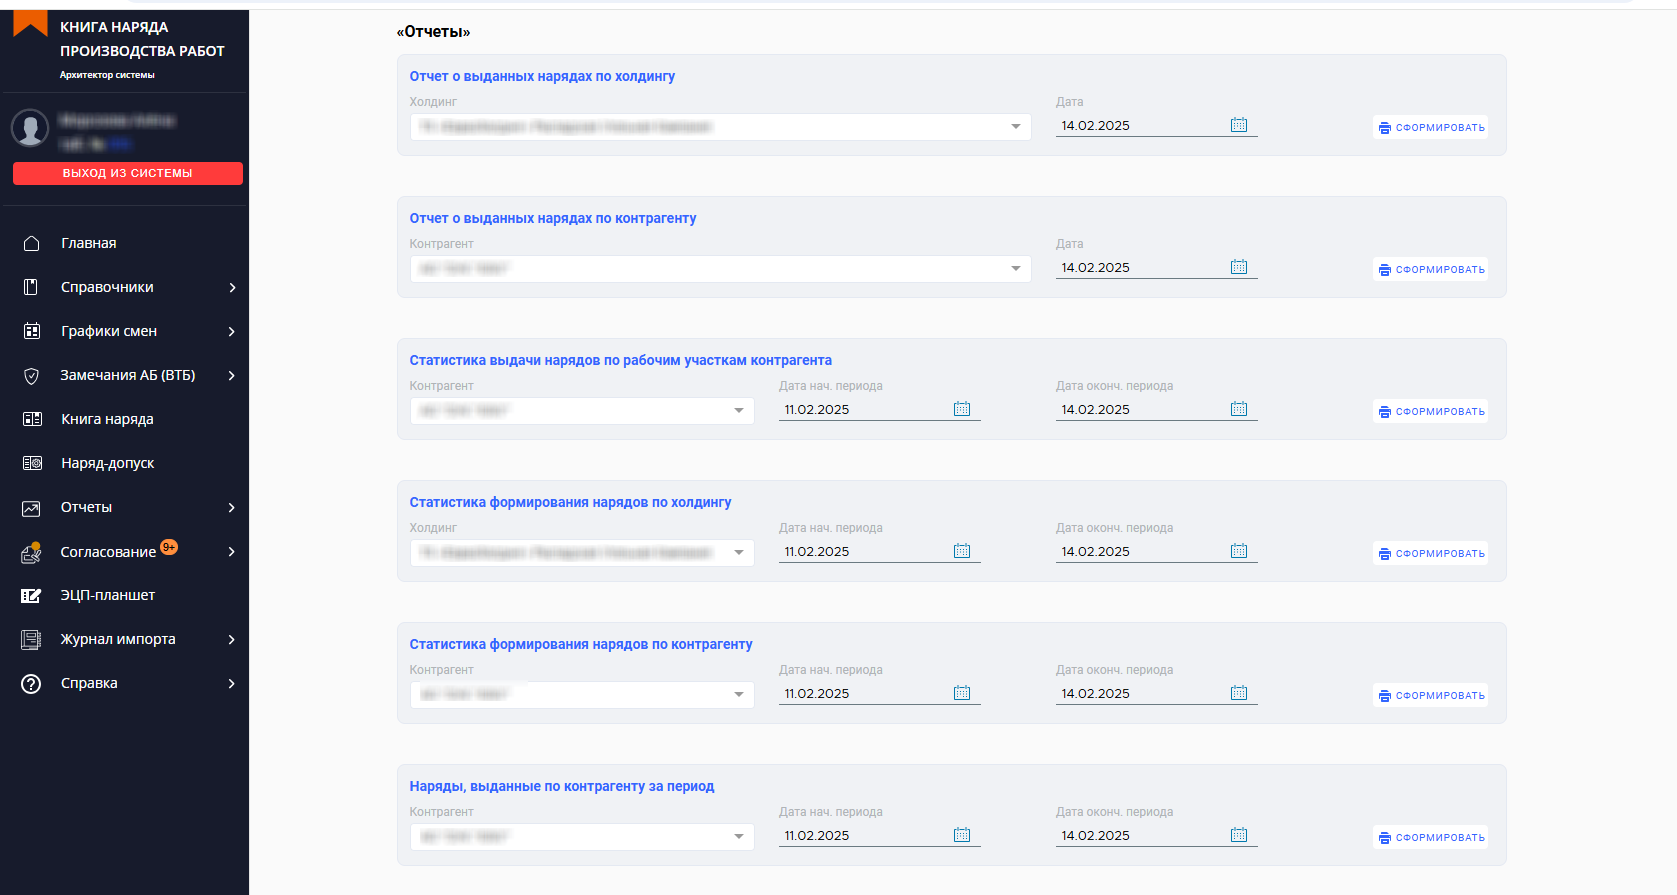This screenshot has height=895, width=1677.
Task: Click the Наряд-допуск sidebar icon
Action: pyautogui.click(x=32, y=463)
